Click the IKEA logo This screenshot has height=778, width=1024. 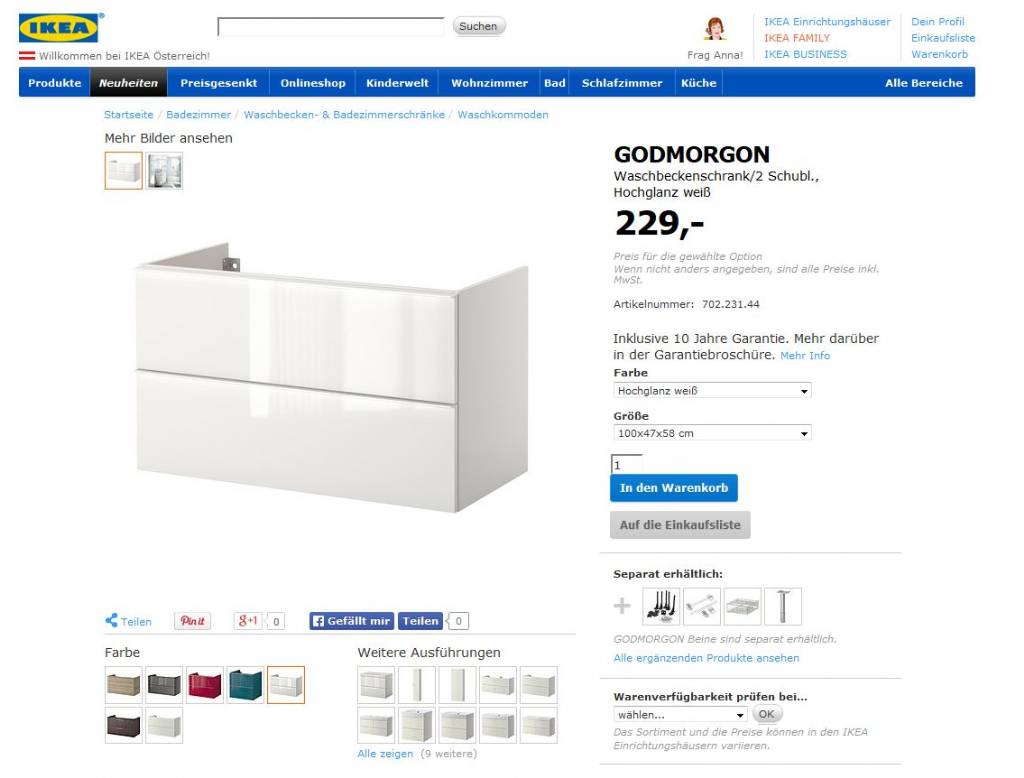[59, 28]
